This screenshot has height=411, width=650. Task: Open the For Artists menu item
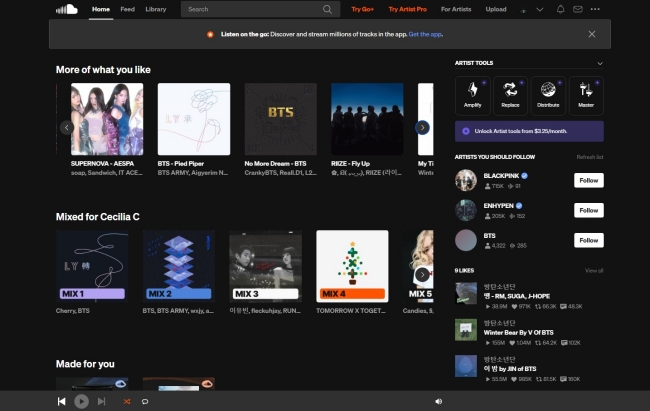456,9
